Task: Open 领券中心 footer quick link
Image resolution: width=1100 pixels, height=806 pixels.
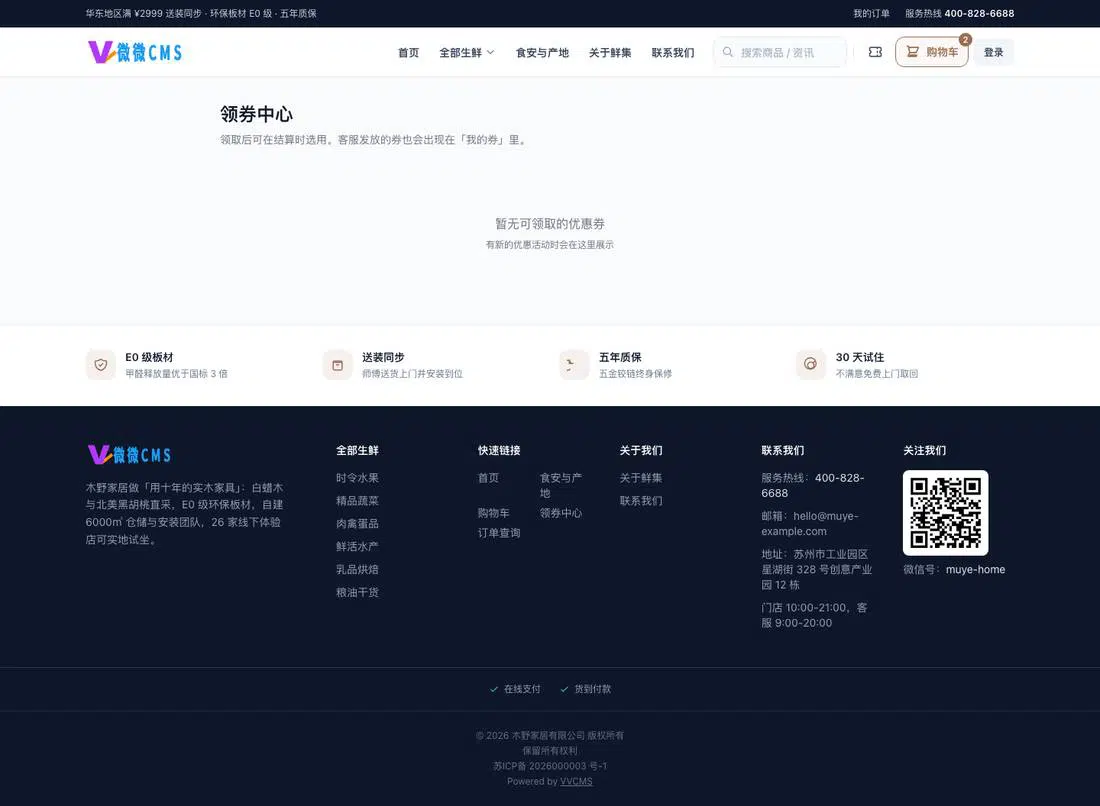Action: pyautogui.click(x=561, y=513)
